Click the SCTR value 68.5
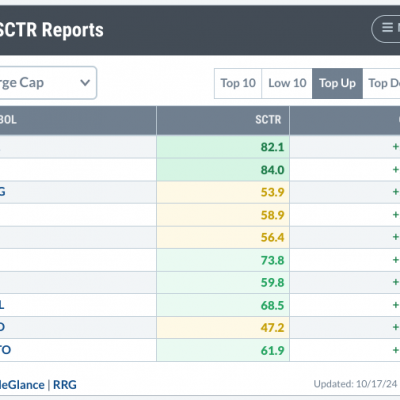This screenshot has width=400, height=400. point(272,305)
